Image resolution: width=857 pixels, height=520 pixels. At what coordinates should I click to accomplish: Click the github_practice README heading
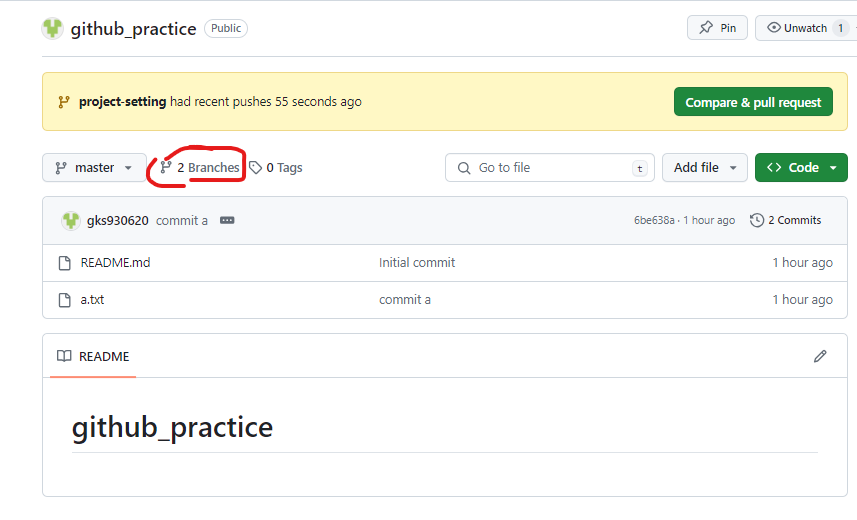[x=172, y=427]
